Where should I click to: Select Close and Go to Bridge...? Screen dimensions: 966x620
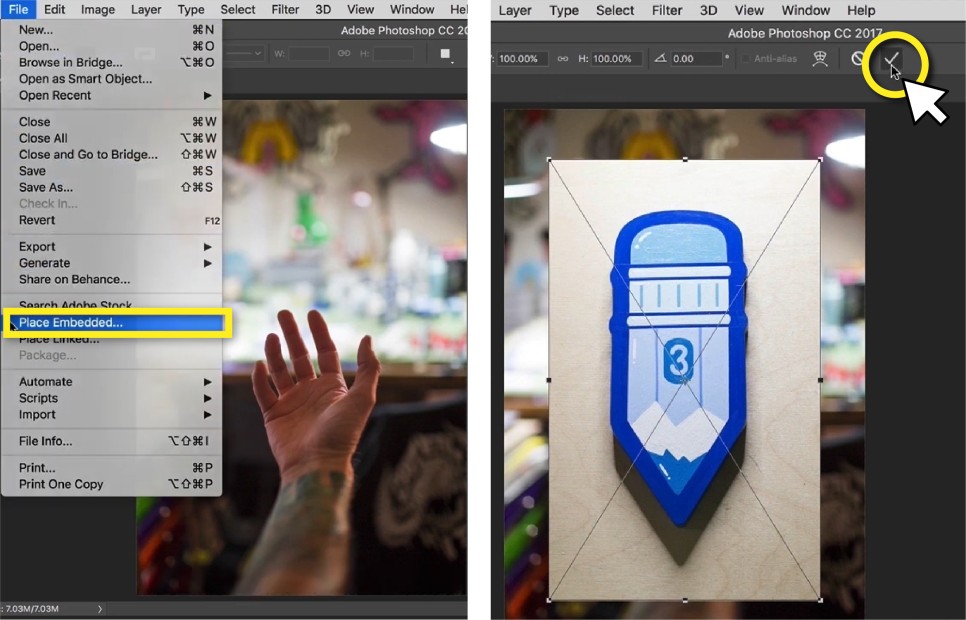[x=112, y=155]
